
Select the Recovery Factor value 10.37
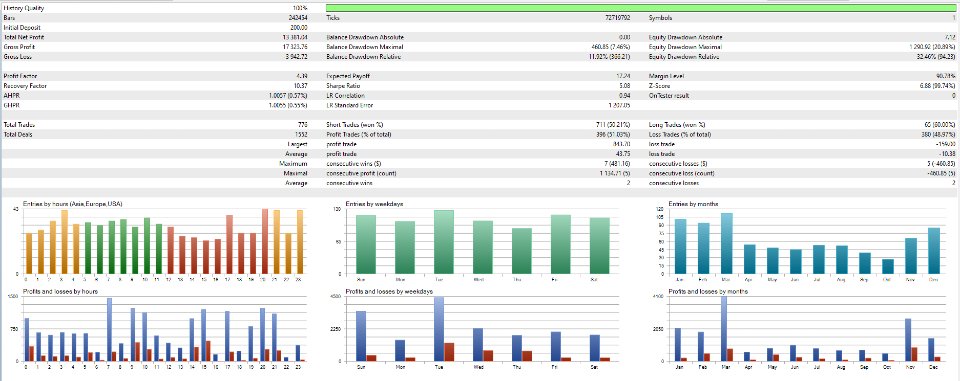(301, 85)
